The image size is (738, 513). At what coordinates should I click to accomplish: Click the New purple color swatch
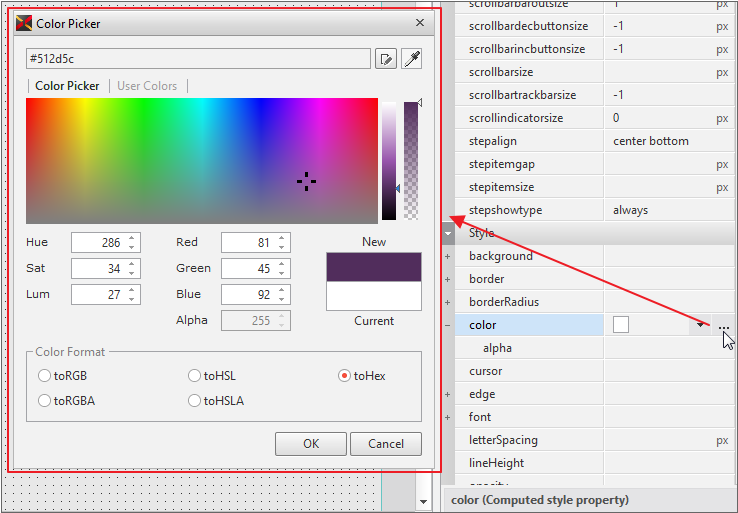[373, 267]
